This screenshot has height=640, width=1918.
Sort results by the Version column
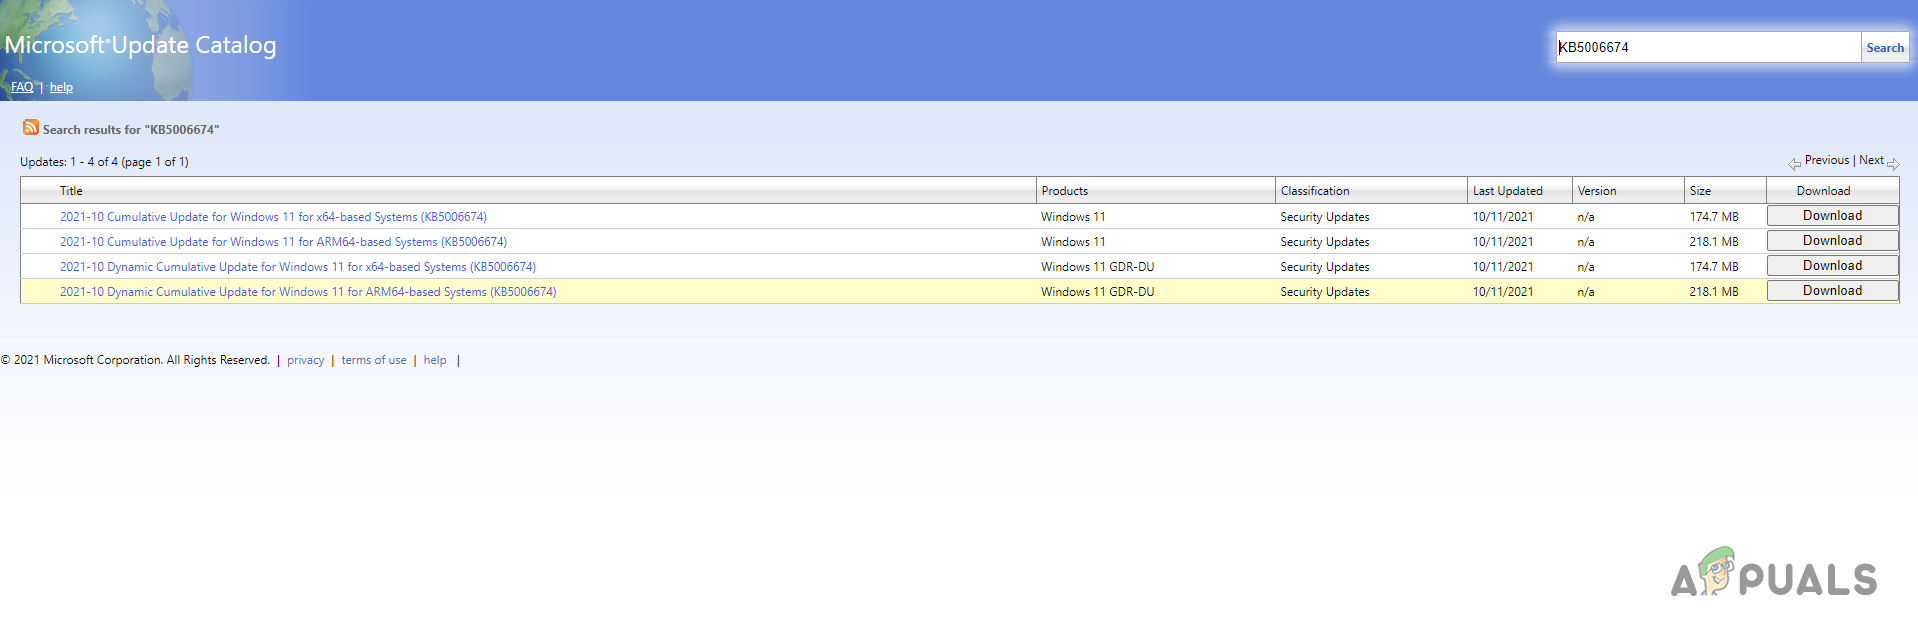pos(1597,191)
